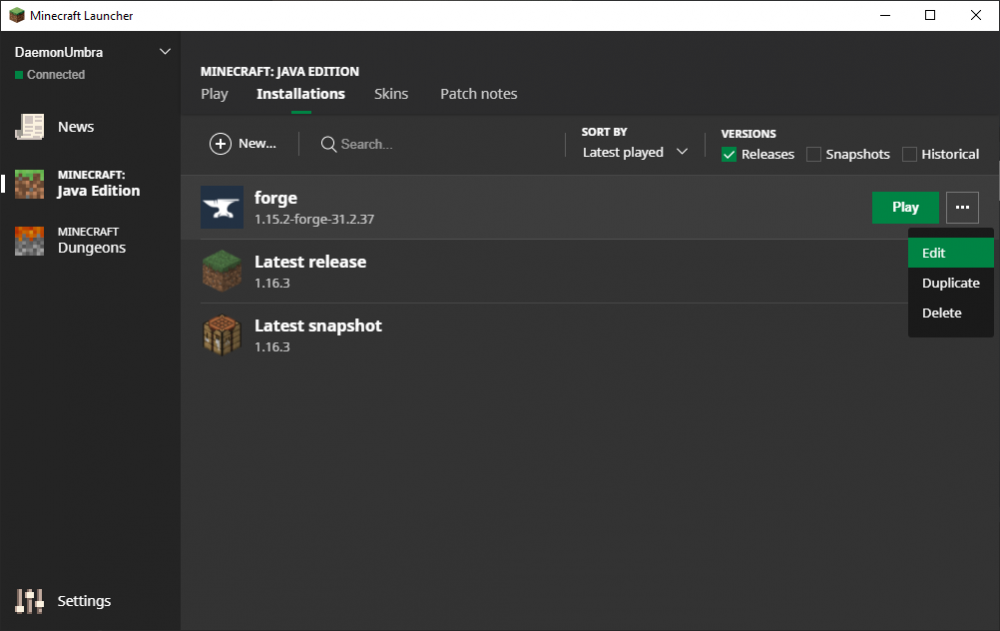Click the News newspaper icon

pos(29,127)
